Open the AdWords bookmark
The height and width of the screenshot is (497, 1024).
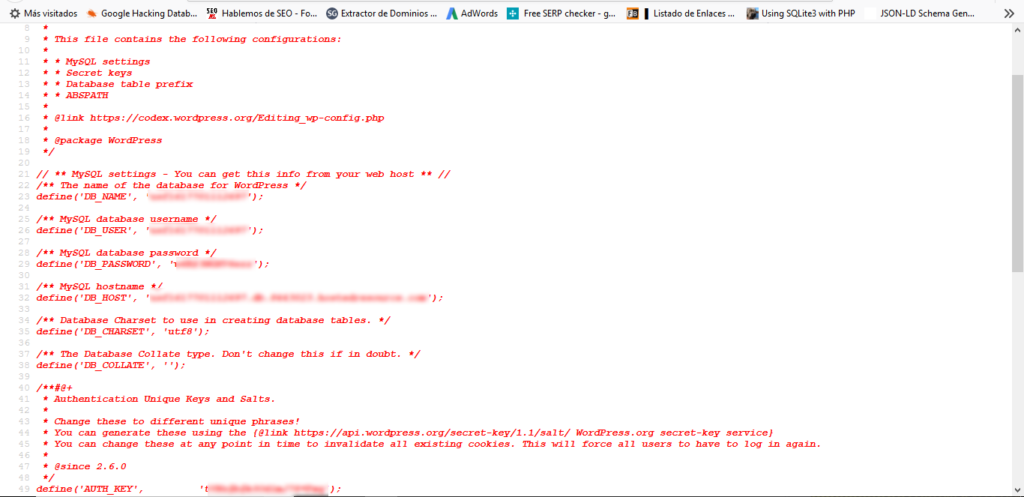pos(472,13)
